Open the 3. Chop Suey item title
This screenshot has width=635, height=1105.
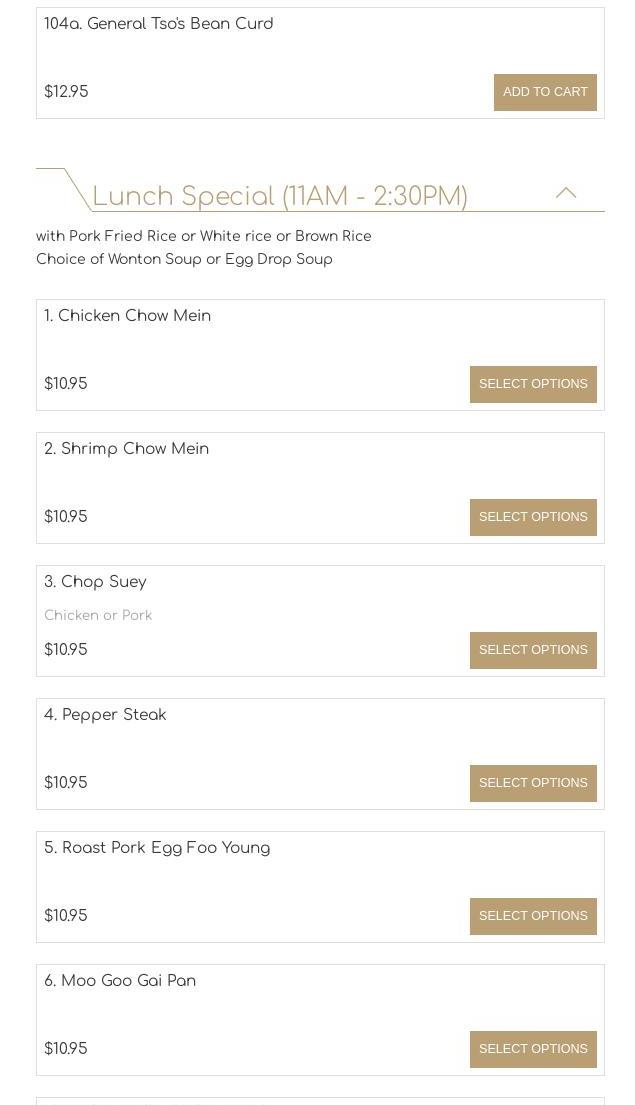click(x=96, y=582)
